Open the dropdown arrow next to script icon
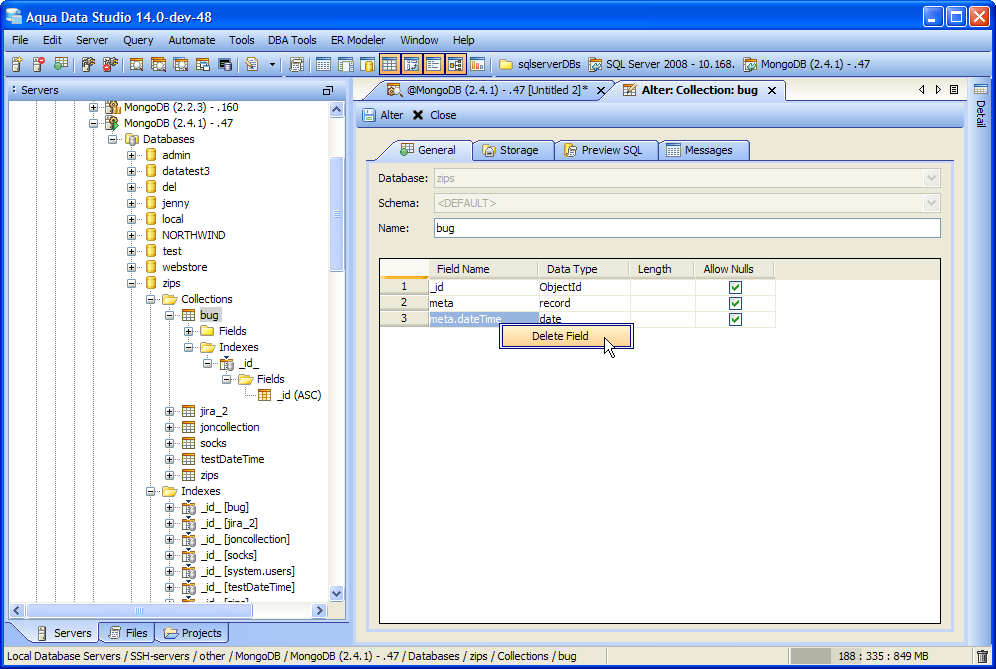 273,64
